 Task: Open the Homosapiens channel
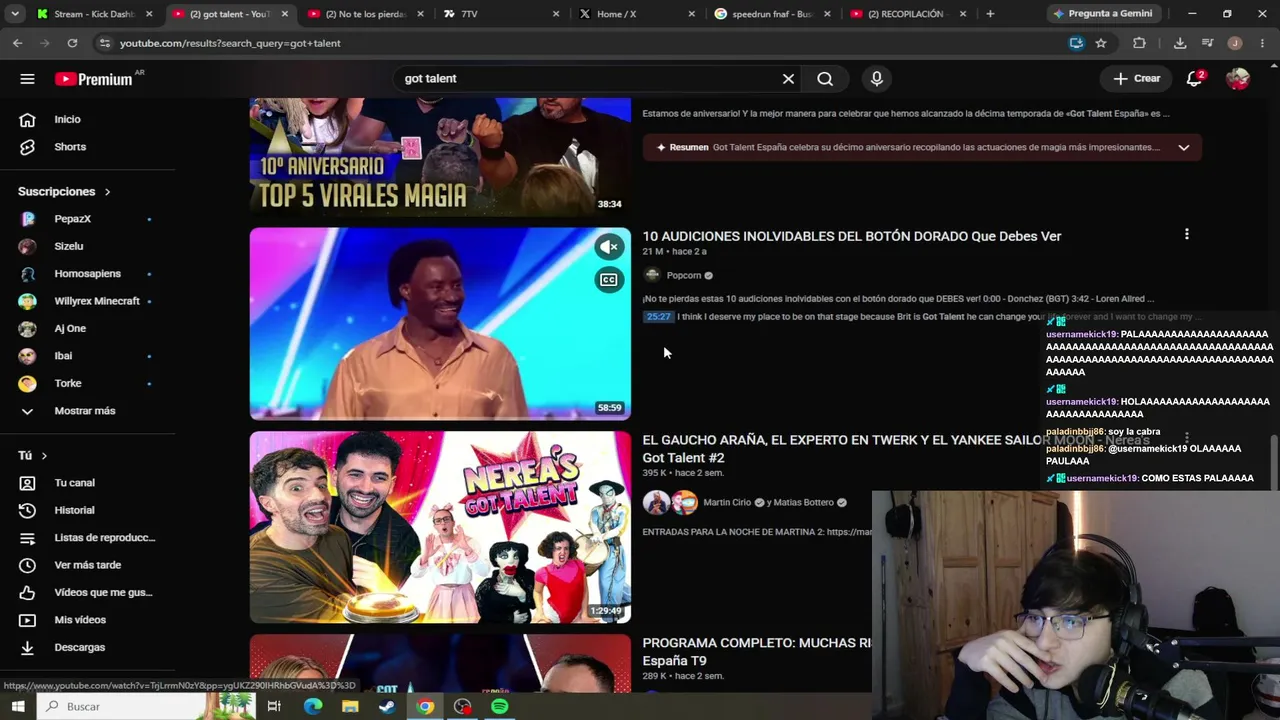point(88,274)
